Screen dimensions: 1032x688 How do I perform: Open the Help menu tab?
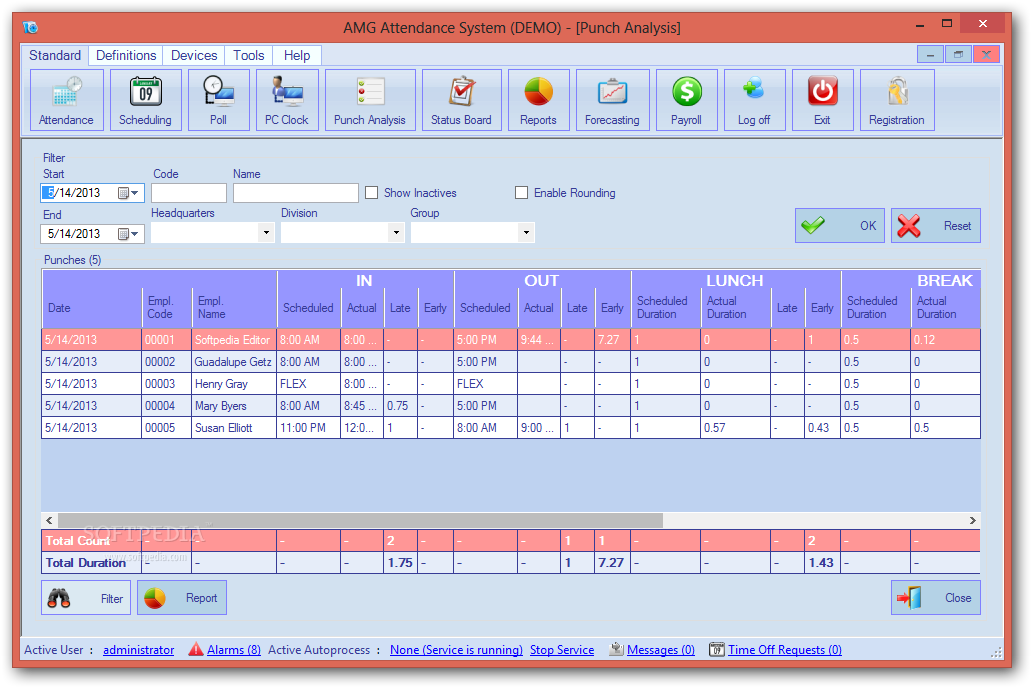(x=297, y=55)
